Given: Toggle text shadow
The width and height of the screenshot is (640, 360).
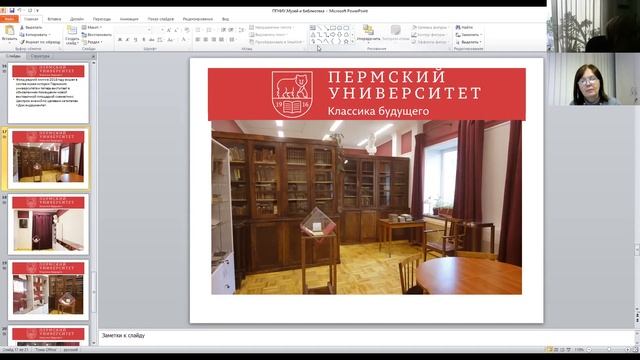Looking at the screenshot, I should click(x=143, y=40).
